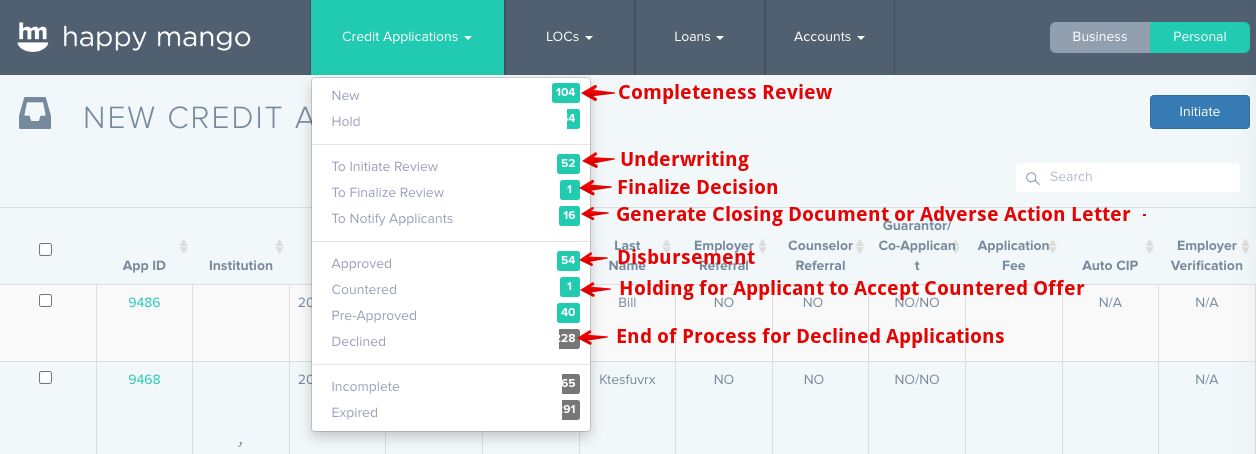Click the magnifier icon in search box
The image size is (1256, 454).
pos(1034,178)
